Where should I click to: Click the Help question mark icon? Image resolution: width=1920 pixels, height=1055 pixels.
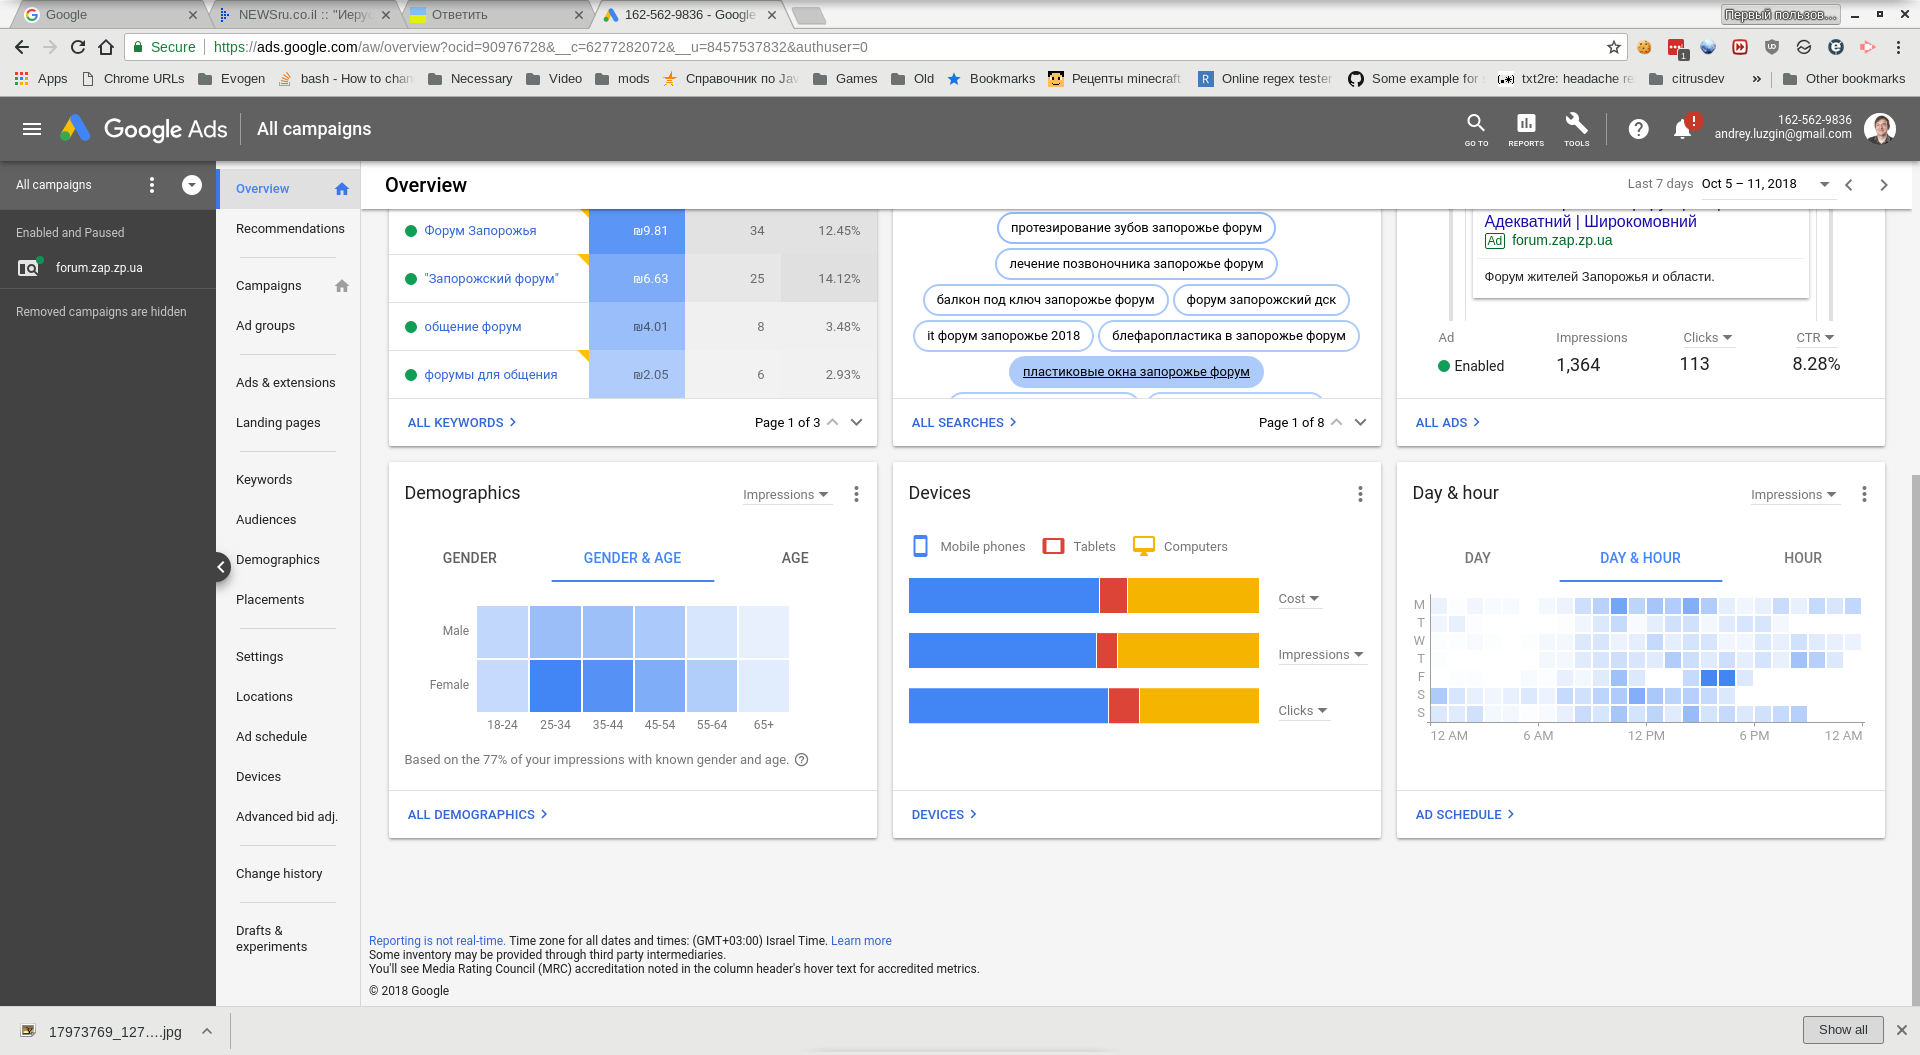pyautogui.click(x=1638, y=129)
